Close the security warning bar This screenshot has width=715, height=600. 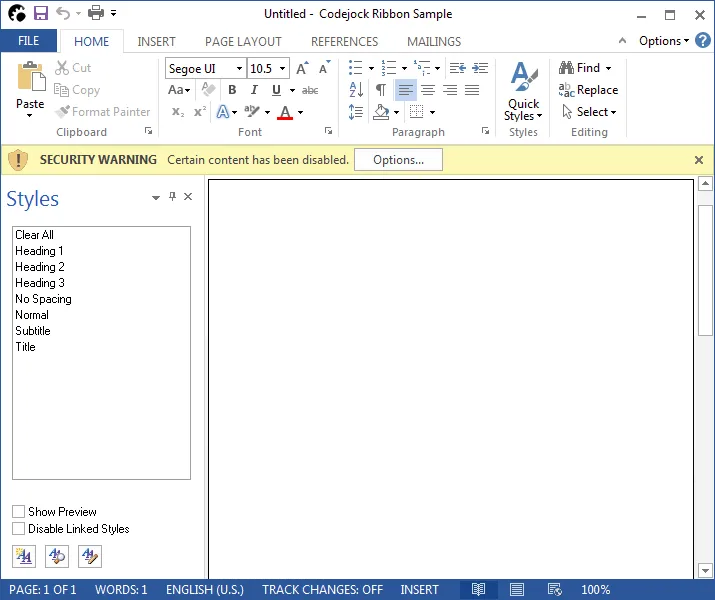point(699,160)
